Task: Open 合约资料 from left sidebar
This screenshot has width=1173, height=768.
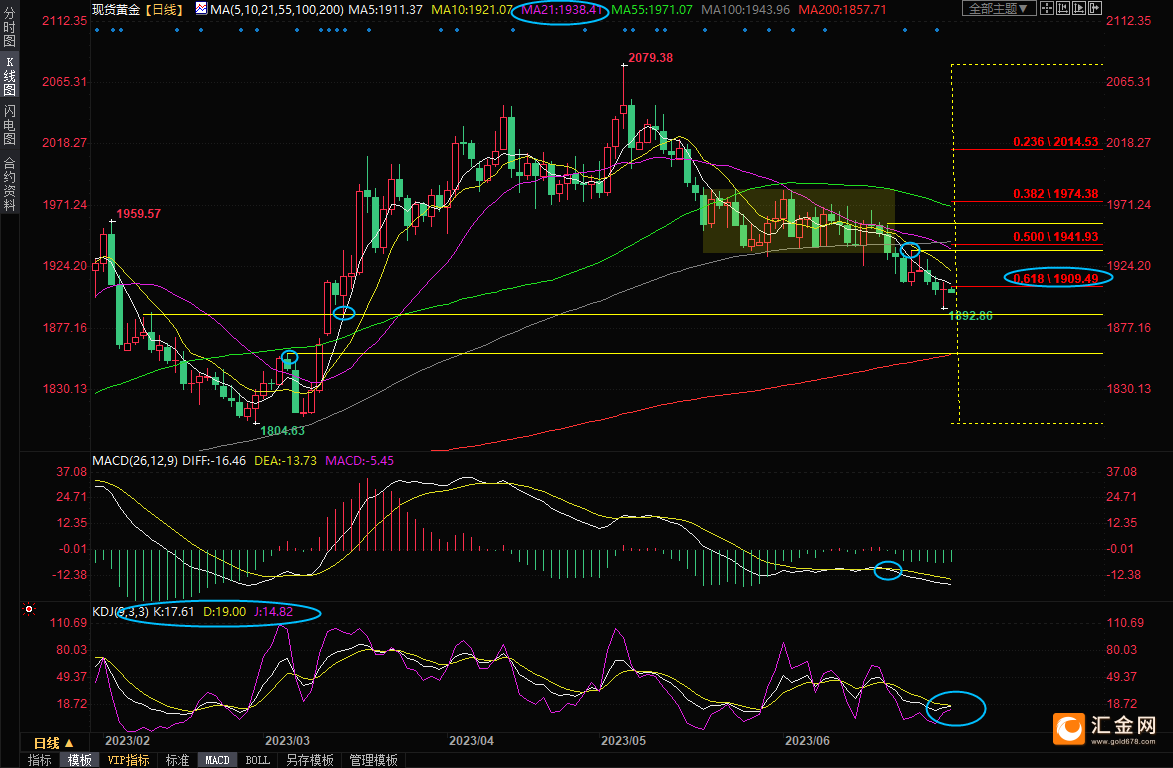Action: pyautogui.click(x=9, y=183)
